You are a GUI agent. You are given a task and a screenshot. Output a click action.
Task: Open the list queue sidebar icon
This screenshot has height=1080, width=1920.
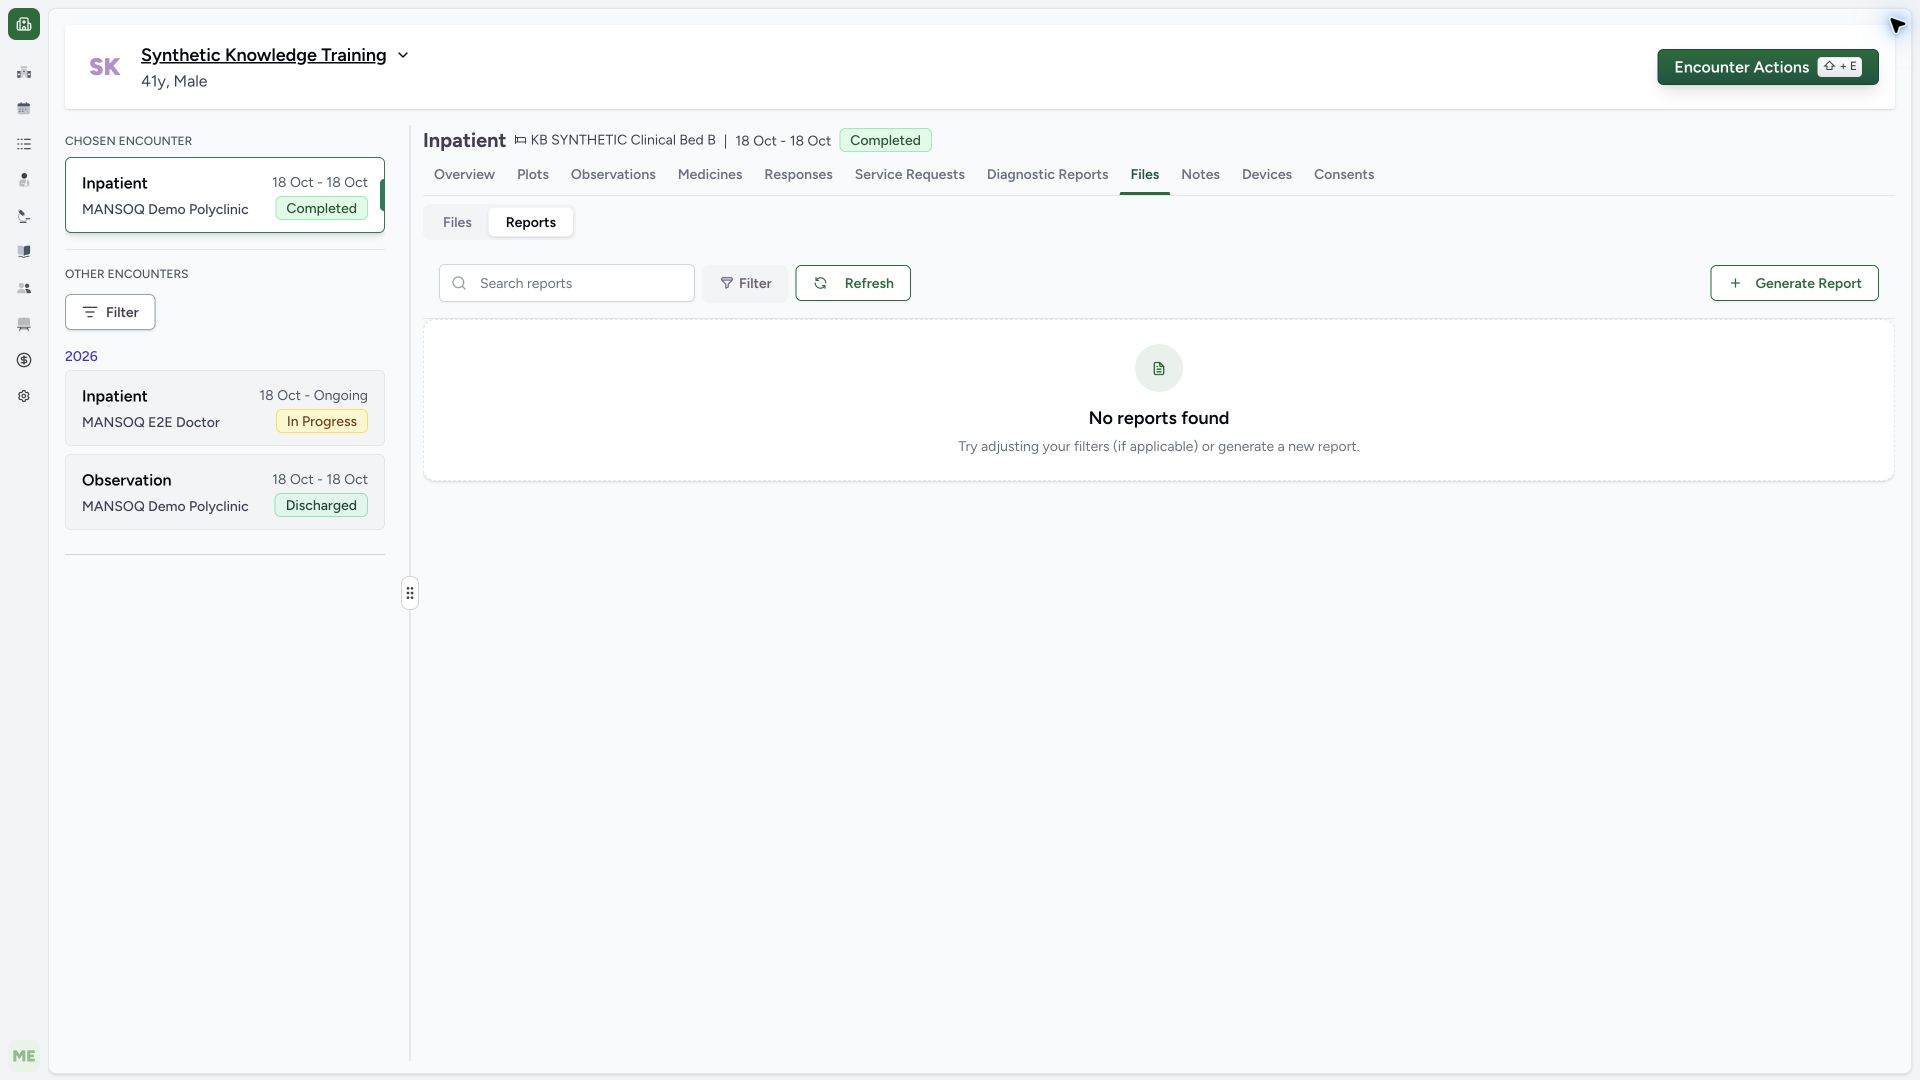pyautogui.click(x=24, y=144)
